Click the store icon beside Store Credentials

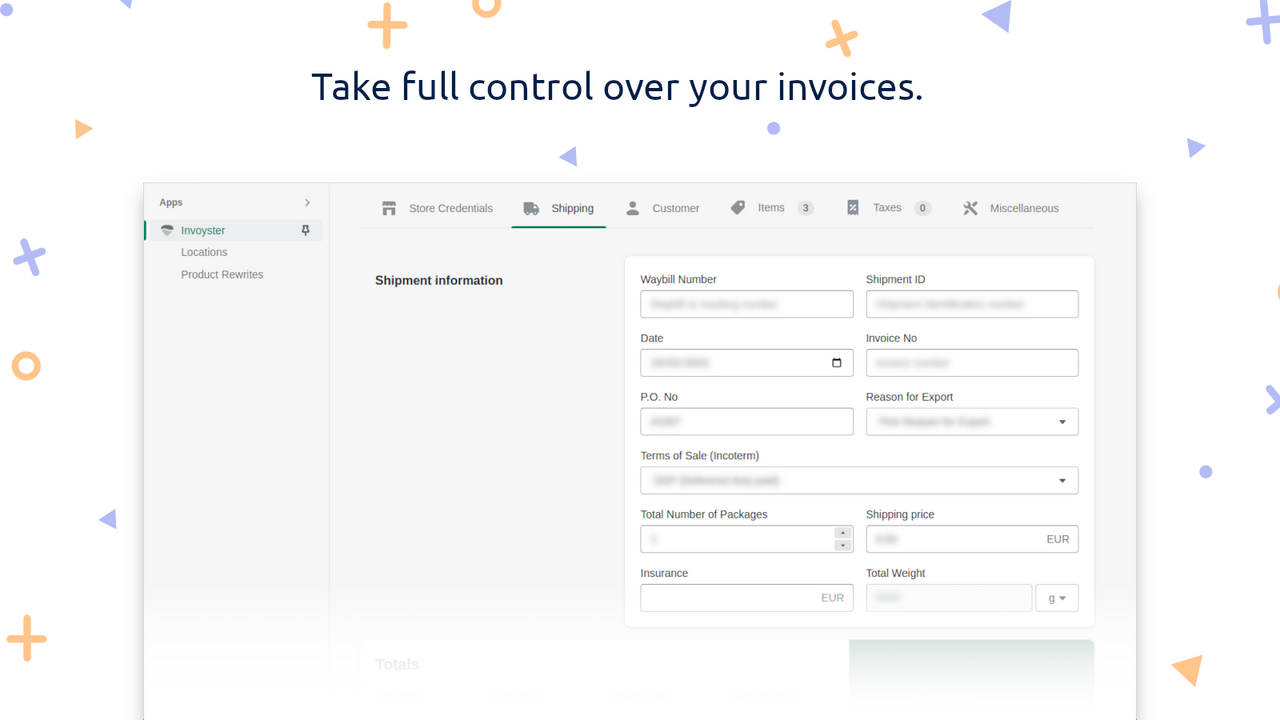[x=389, y=208]
